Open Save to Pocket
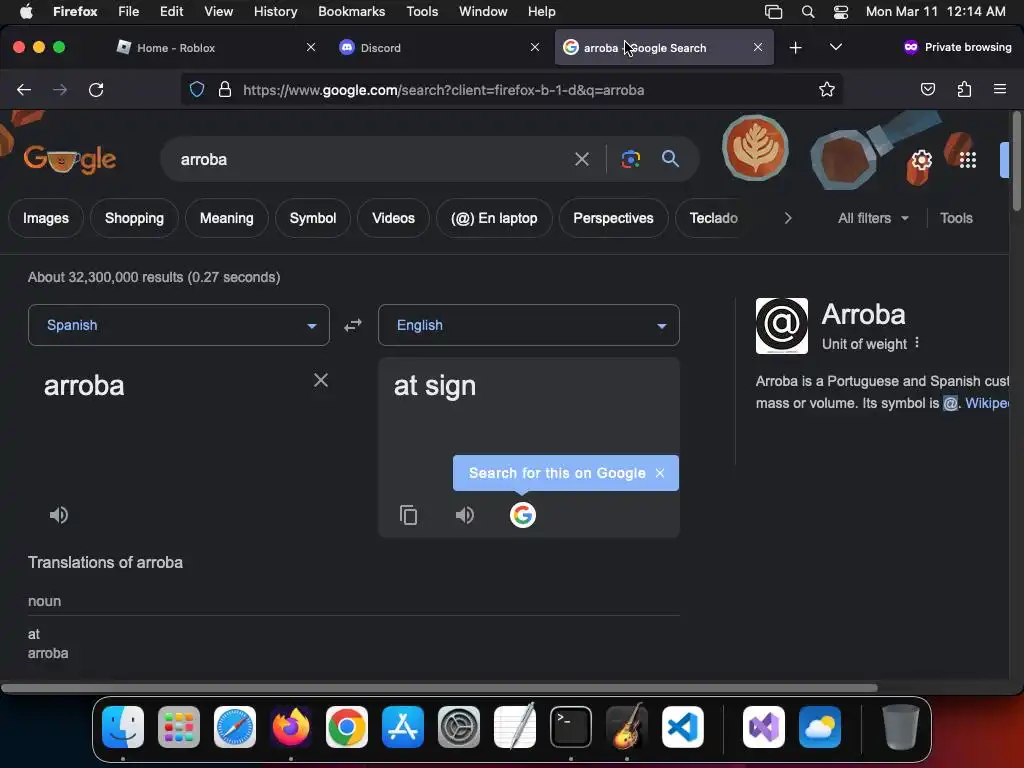The image size is (1024, 768). pos(927,89)
